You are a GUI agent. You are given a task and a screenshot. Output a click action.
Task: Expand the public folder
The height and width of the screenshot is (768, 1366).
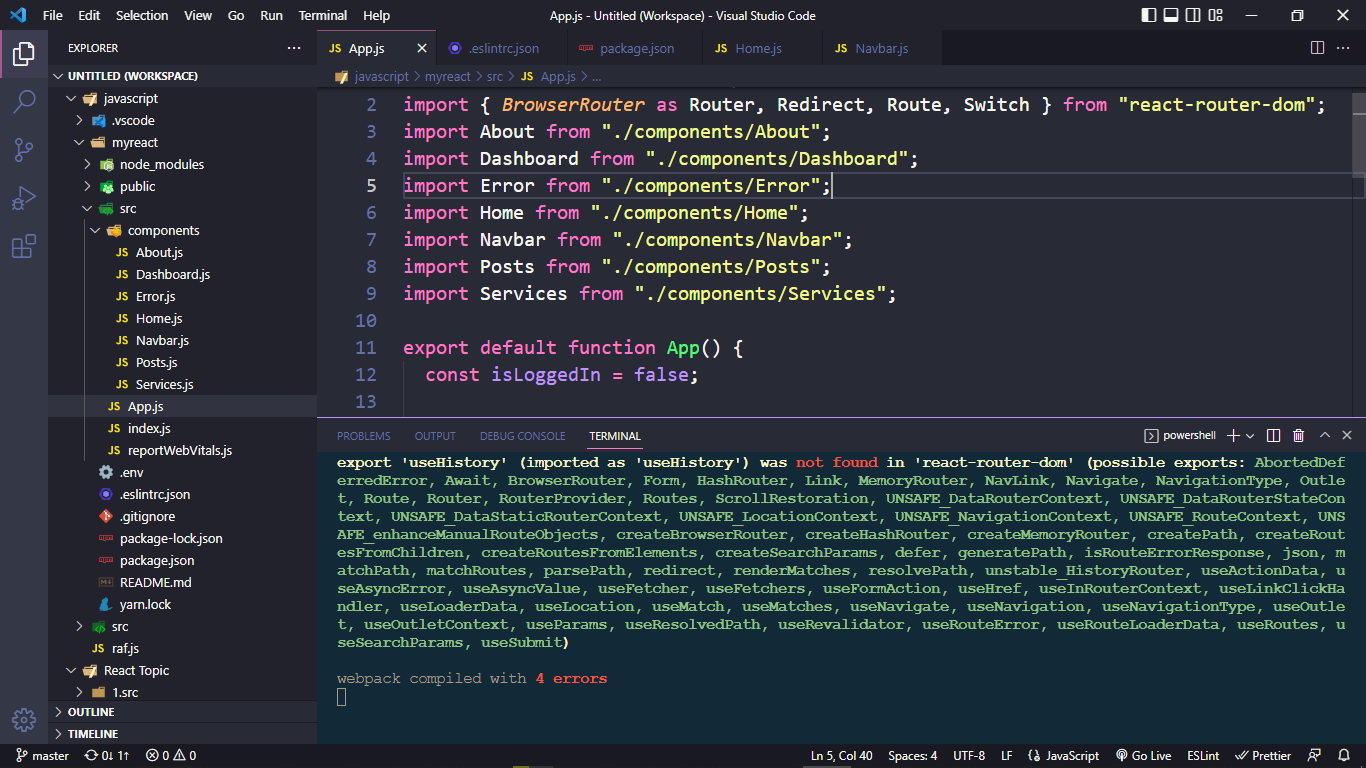click(x=182, y=186)
